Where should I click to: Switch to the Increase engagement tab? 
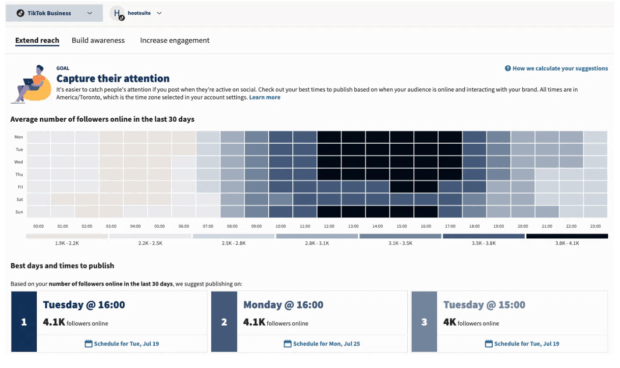click(175, 40)
